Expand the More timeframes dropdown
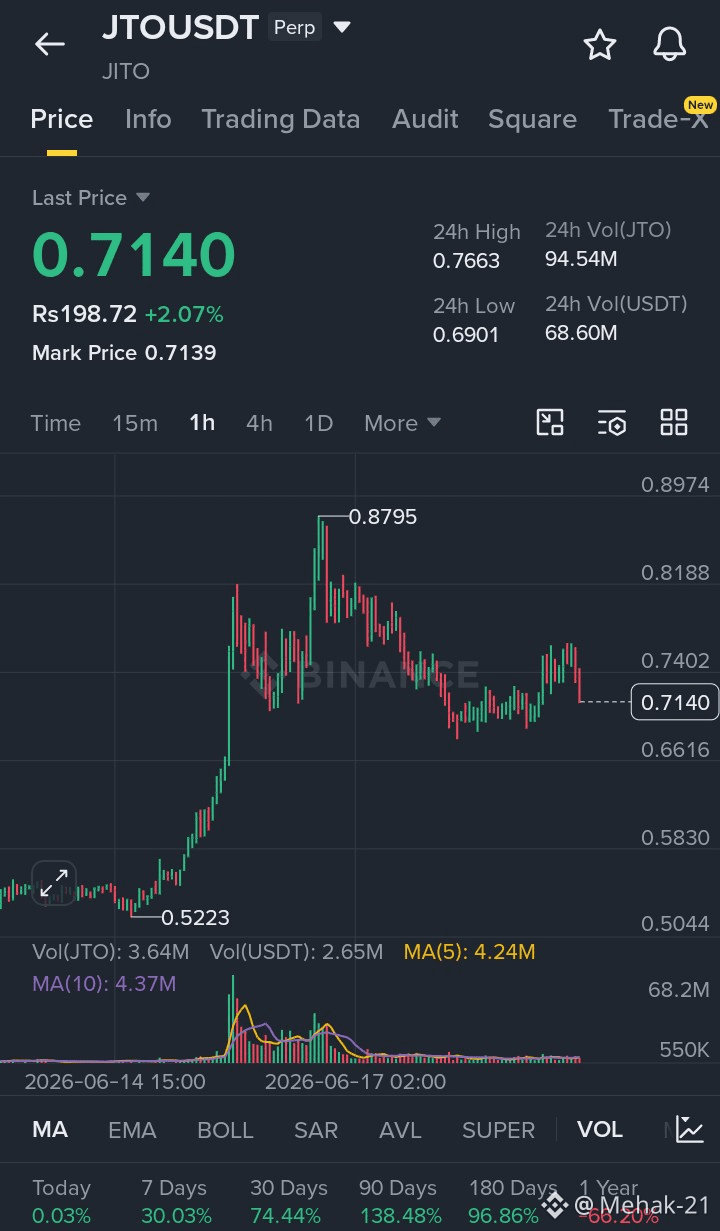The image size is (720, 1231). tap(402, 423)
